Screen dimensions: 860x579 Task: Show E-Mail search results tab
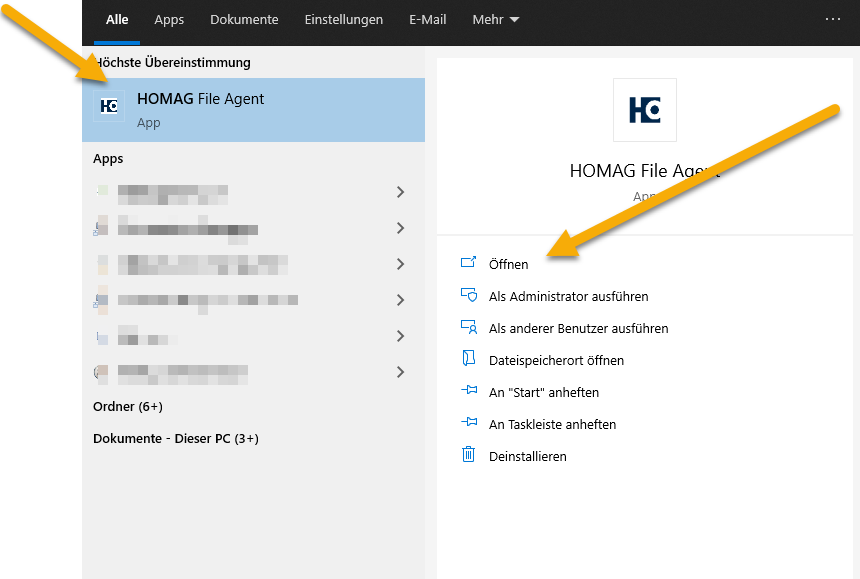tap(427, 20)
